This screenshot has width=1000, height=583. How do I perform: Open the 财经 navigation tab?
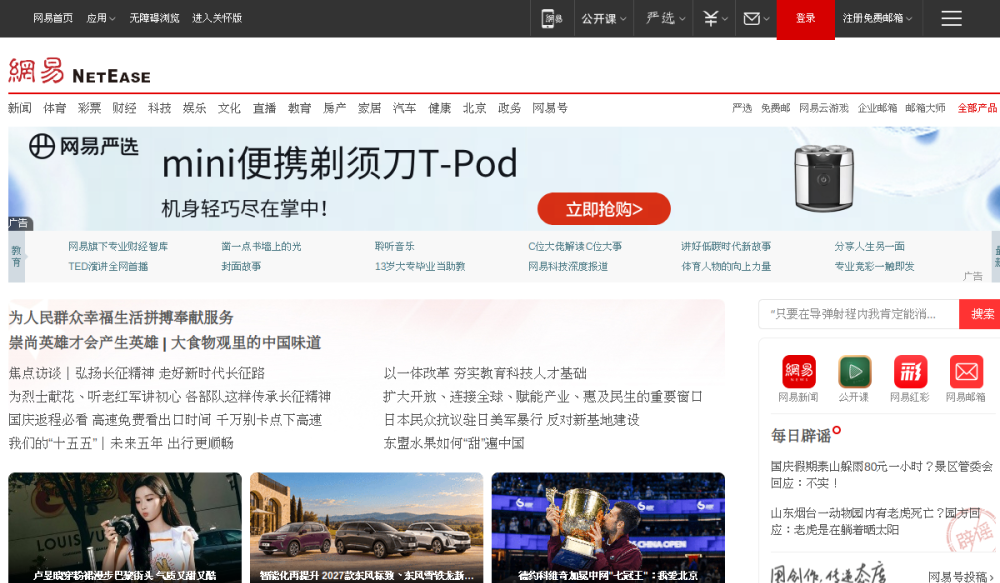click(124, 108)
